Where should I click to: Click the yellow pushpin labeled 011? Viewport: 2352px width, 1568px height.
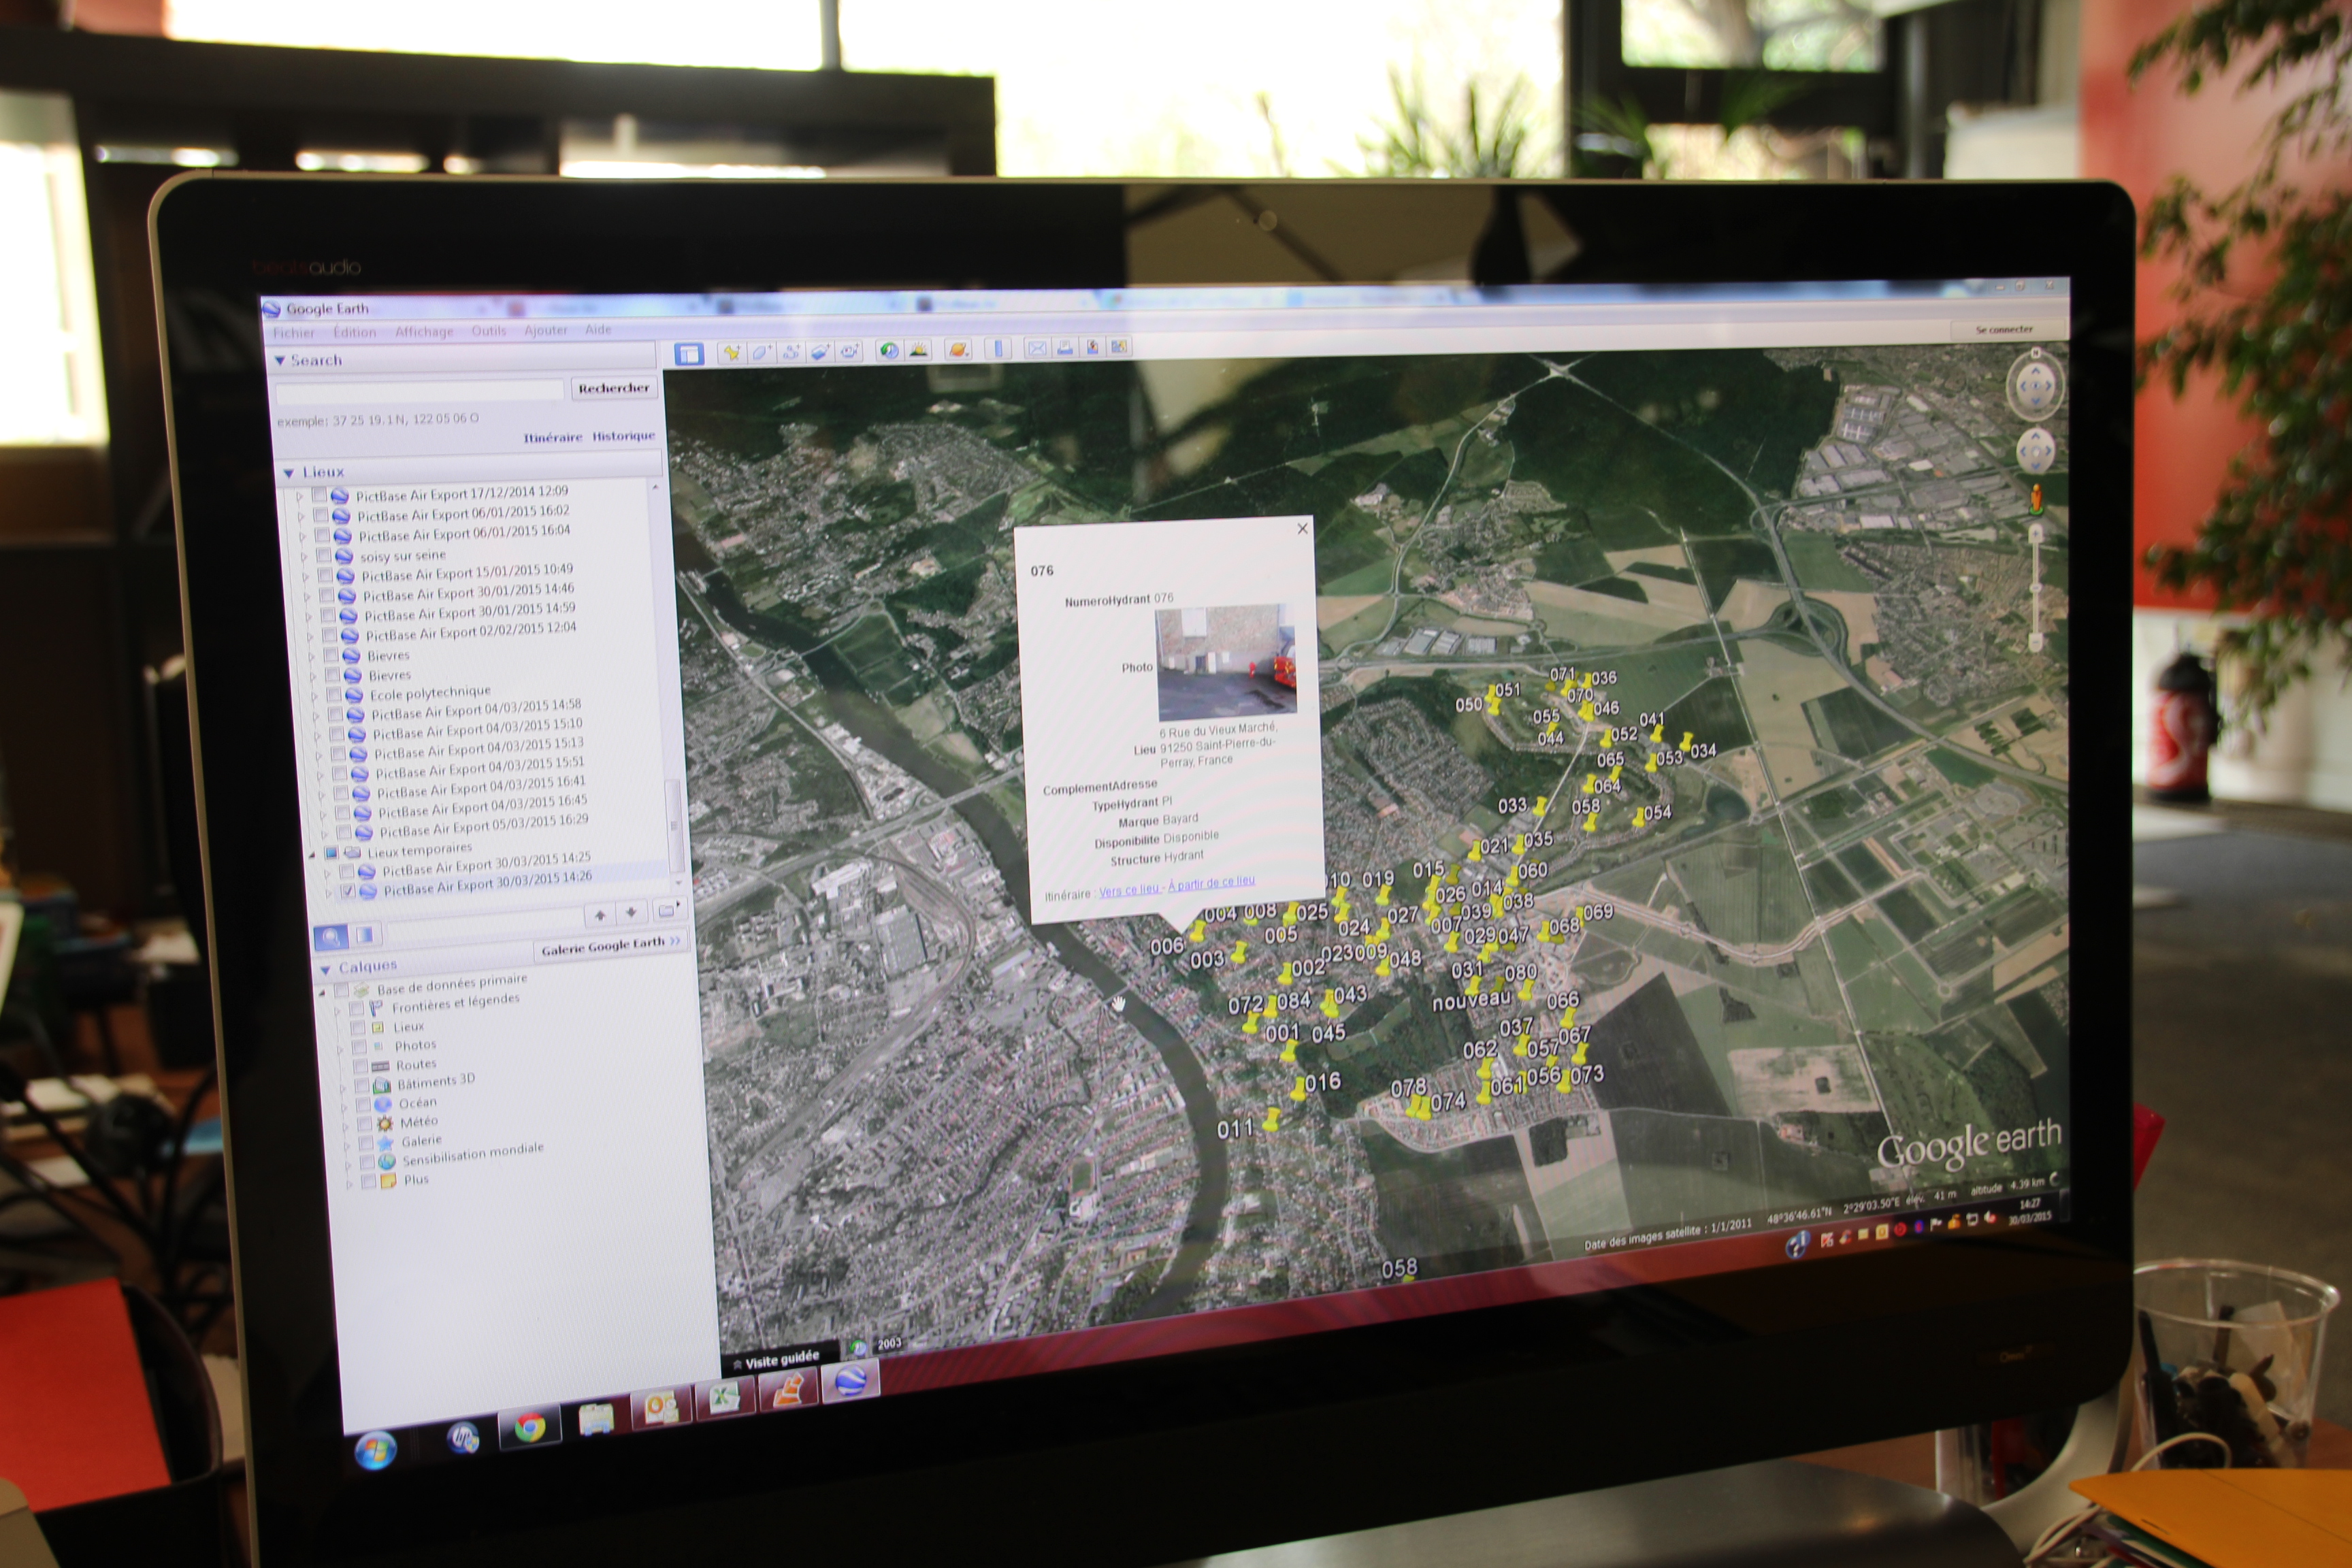pos(1271,1119)
